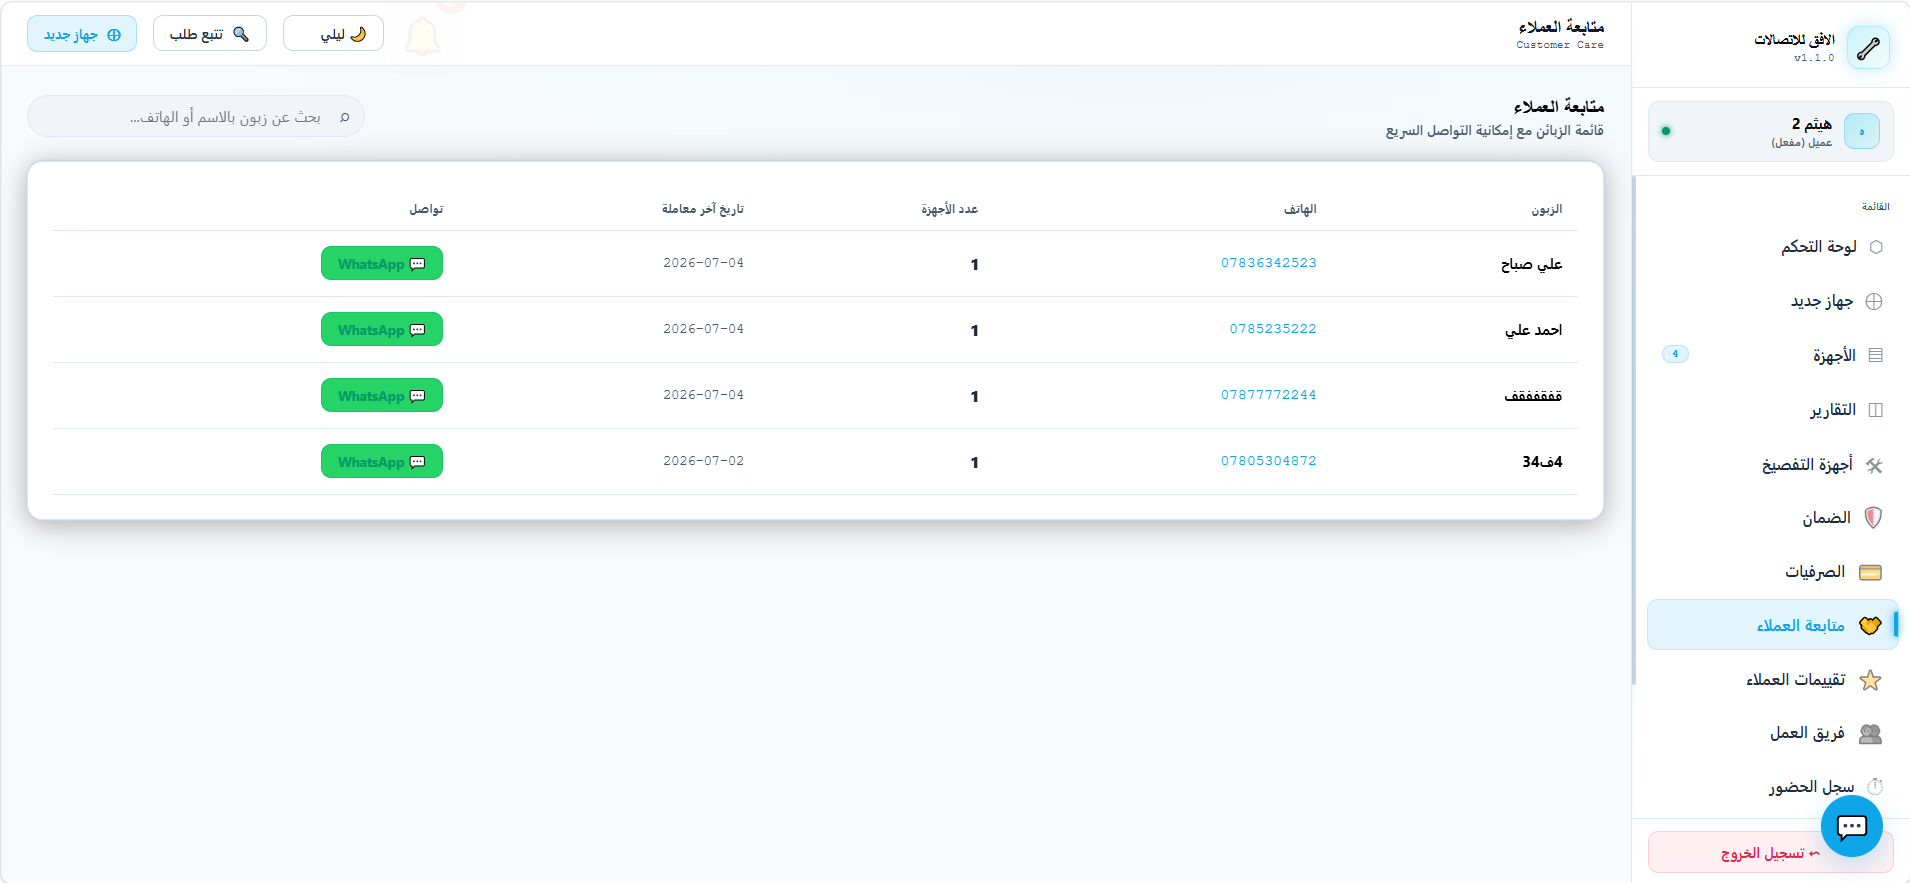Select متابعة العملاء in sidebar
1910x883 pixels.
(x=1772, y=625)
